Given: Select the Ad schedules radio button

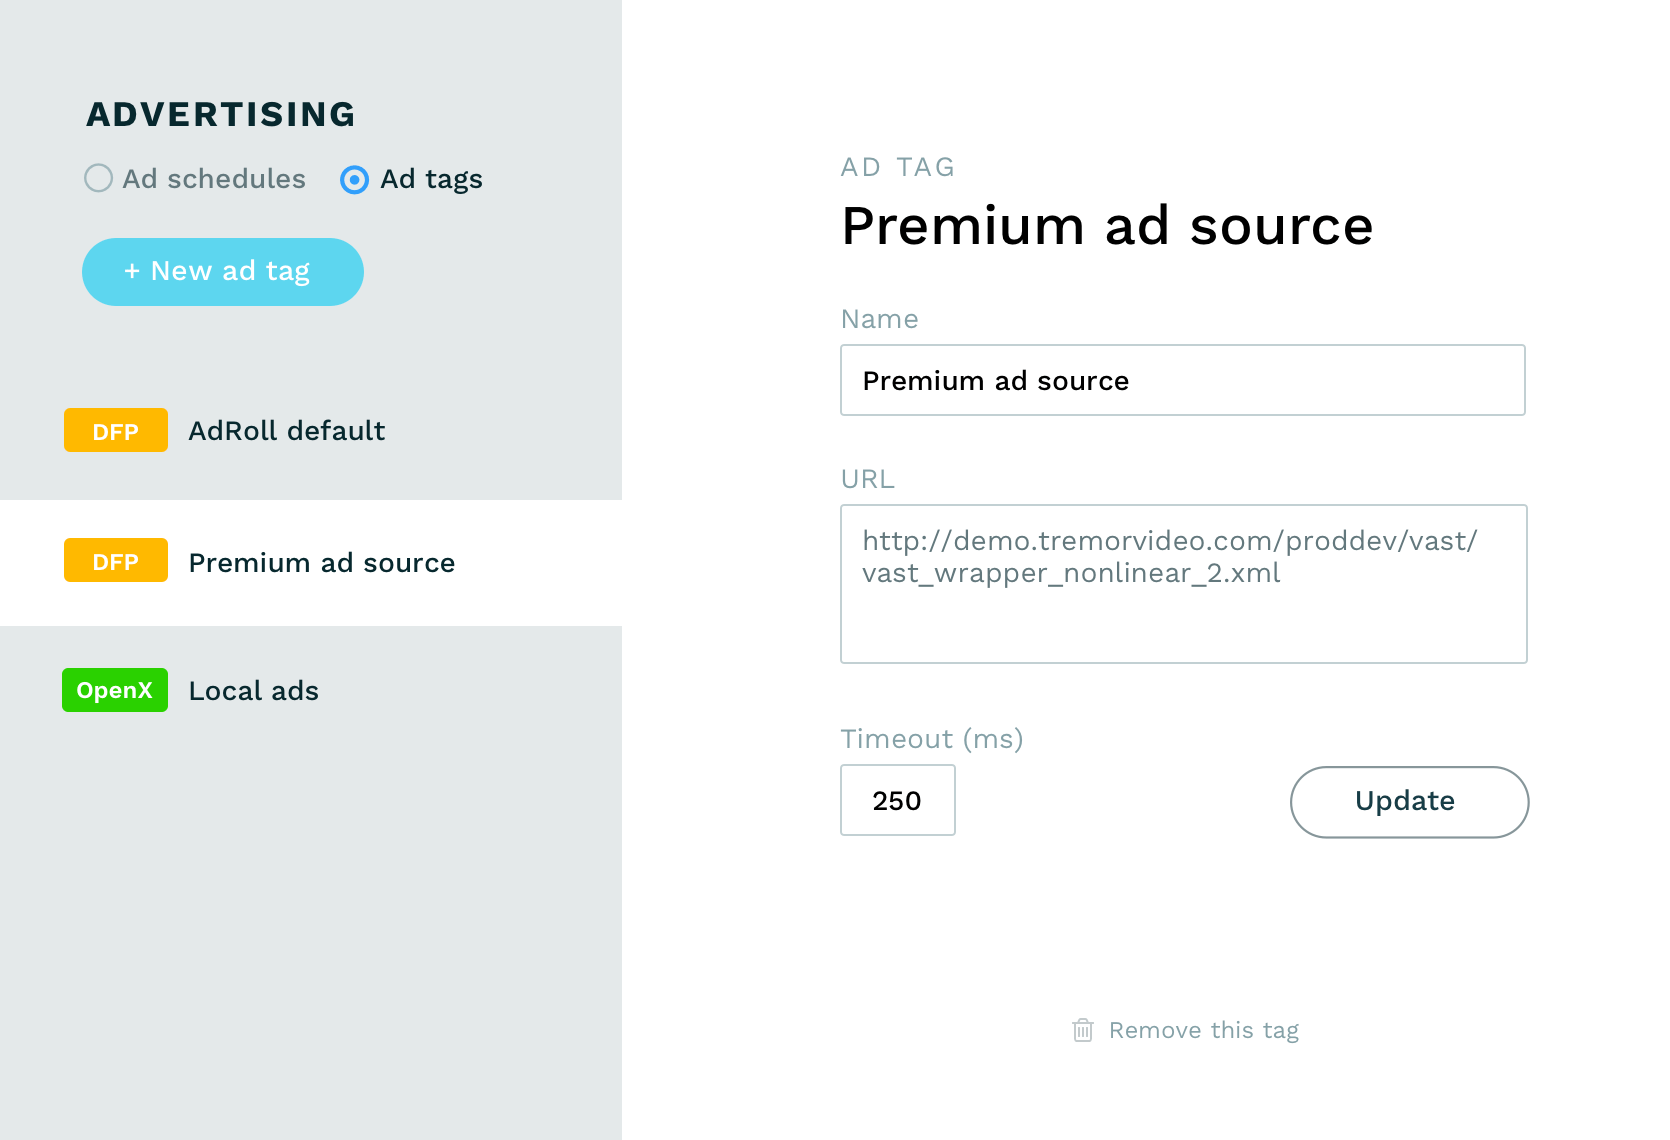Looking at the screenshot, I should point(98,179).
